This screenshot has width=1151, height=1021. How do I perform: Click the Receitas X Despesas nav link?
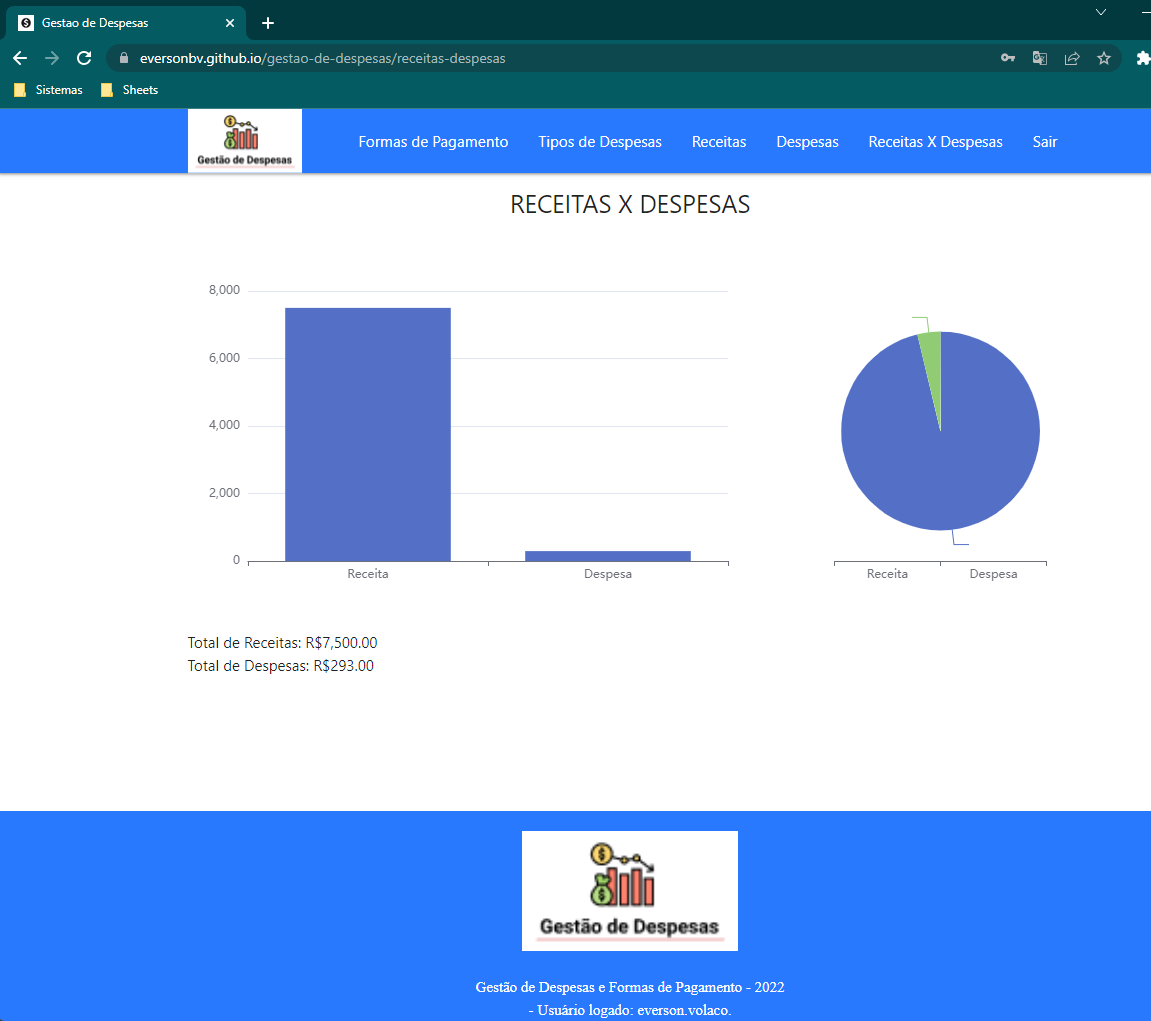[935, 141]
